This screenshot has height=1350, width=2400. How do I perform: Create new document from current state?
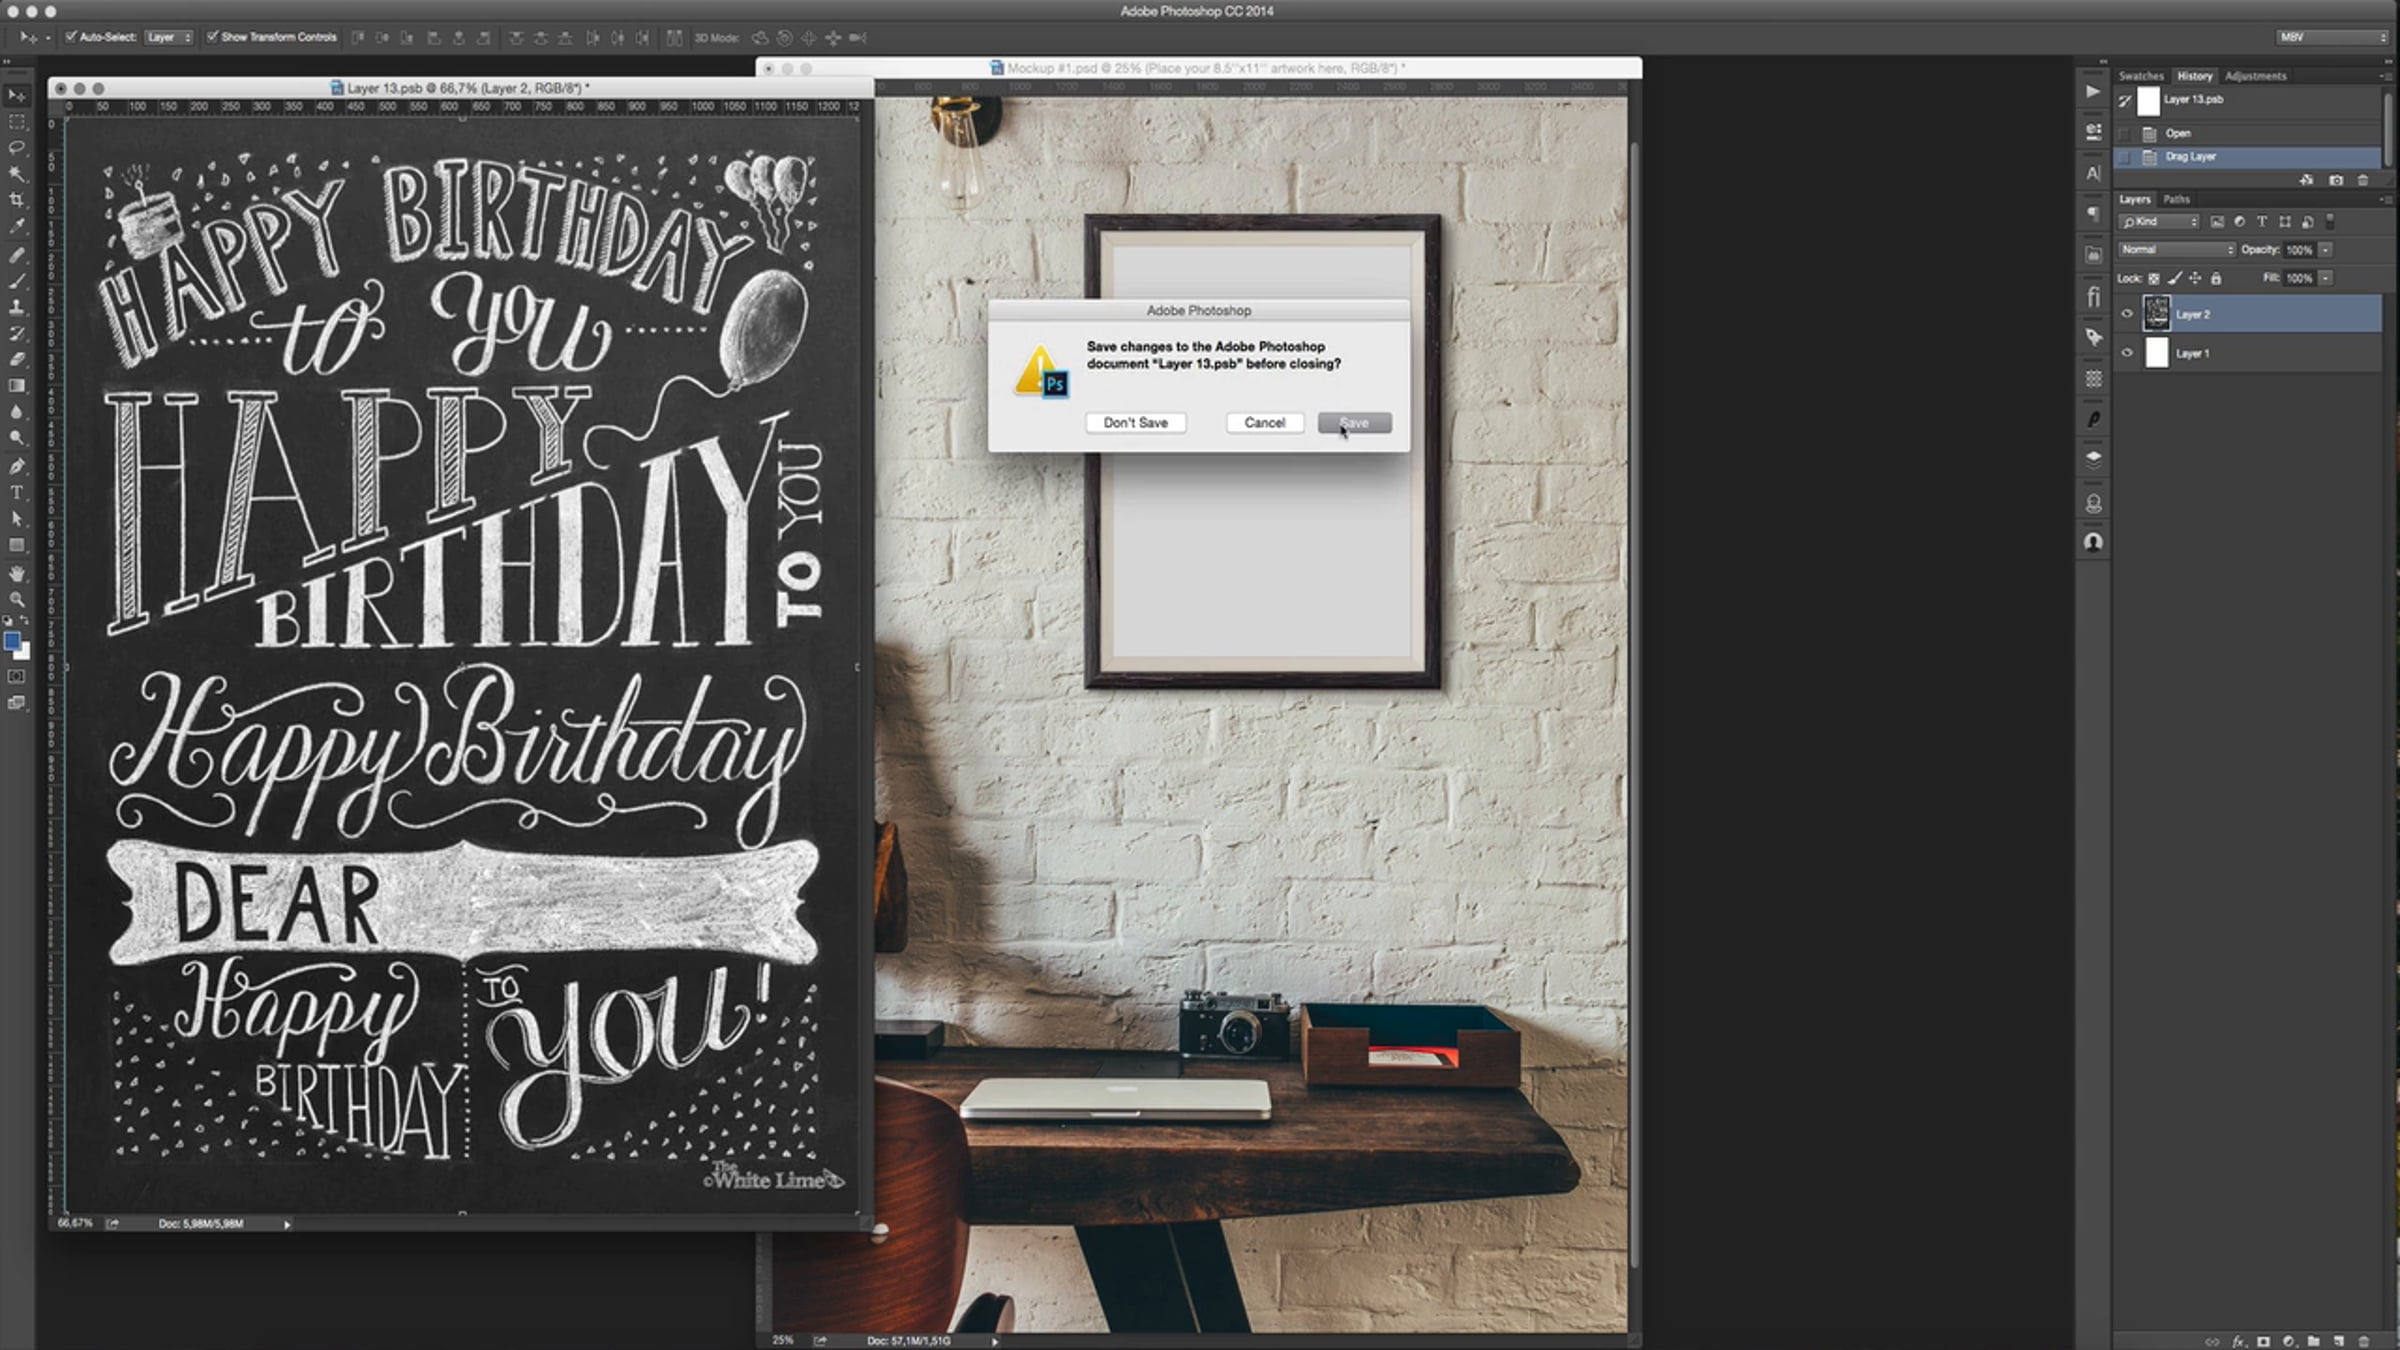coord(2307,180)
